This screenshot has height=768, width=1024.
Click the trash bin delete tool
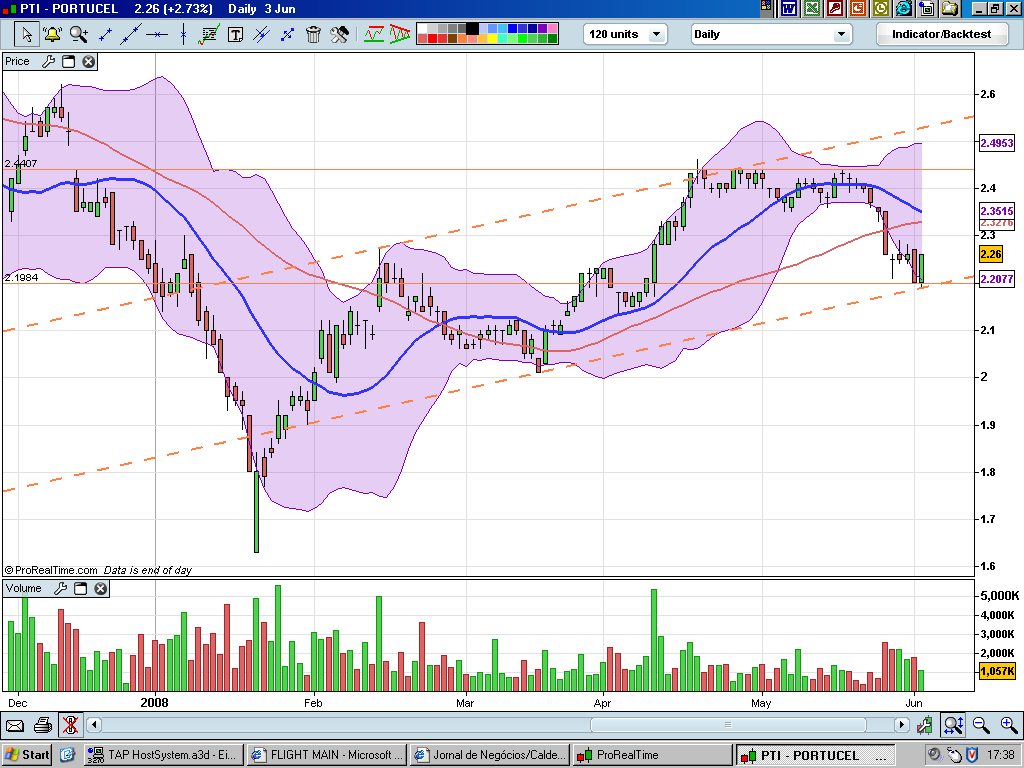(313, 34)
